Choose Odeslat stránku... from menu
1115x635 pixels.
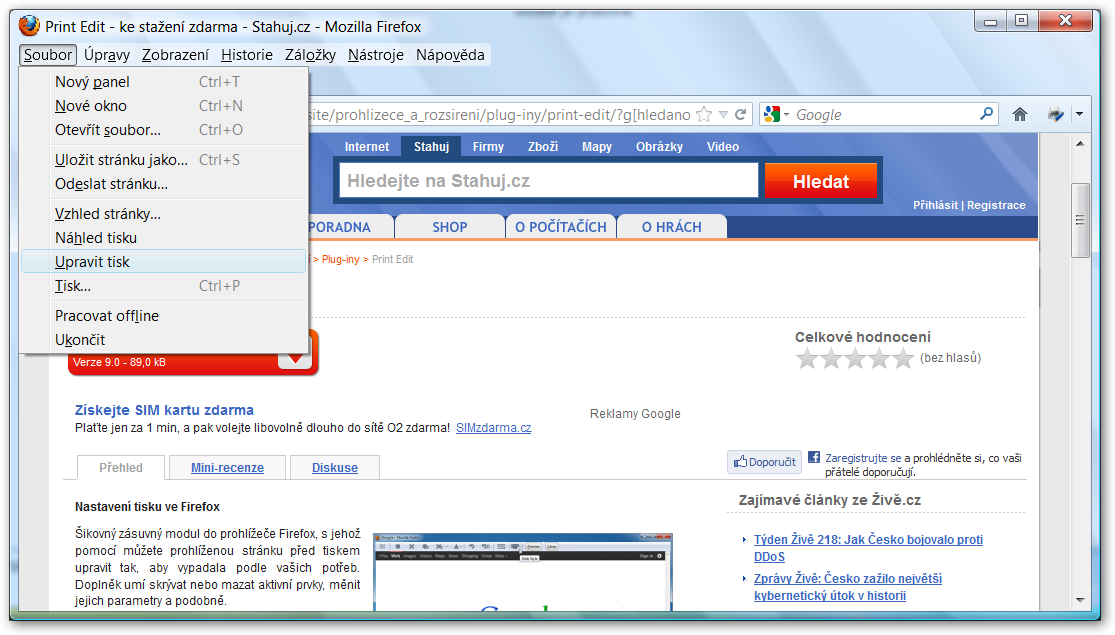[164, 184]
